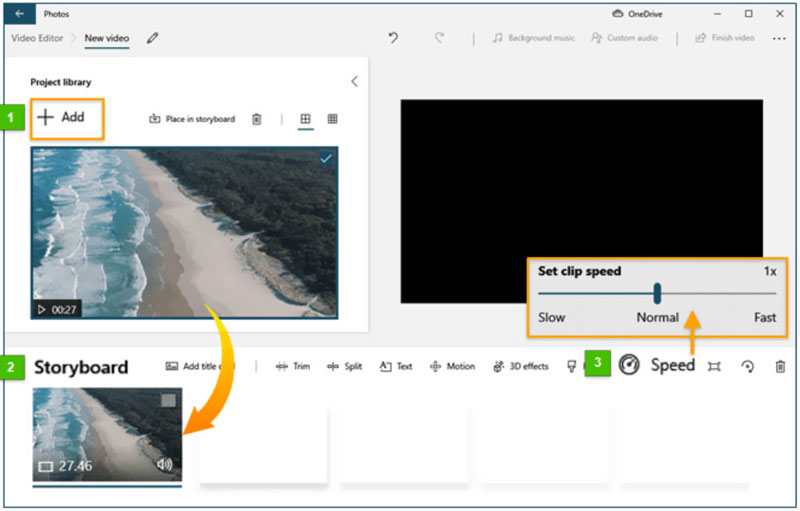800x511 pixels.
Task: Click the clip speed slider handle
Action: [x=657, y=293]
